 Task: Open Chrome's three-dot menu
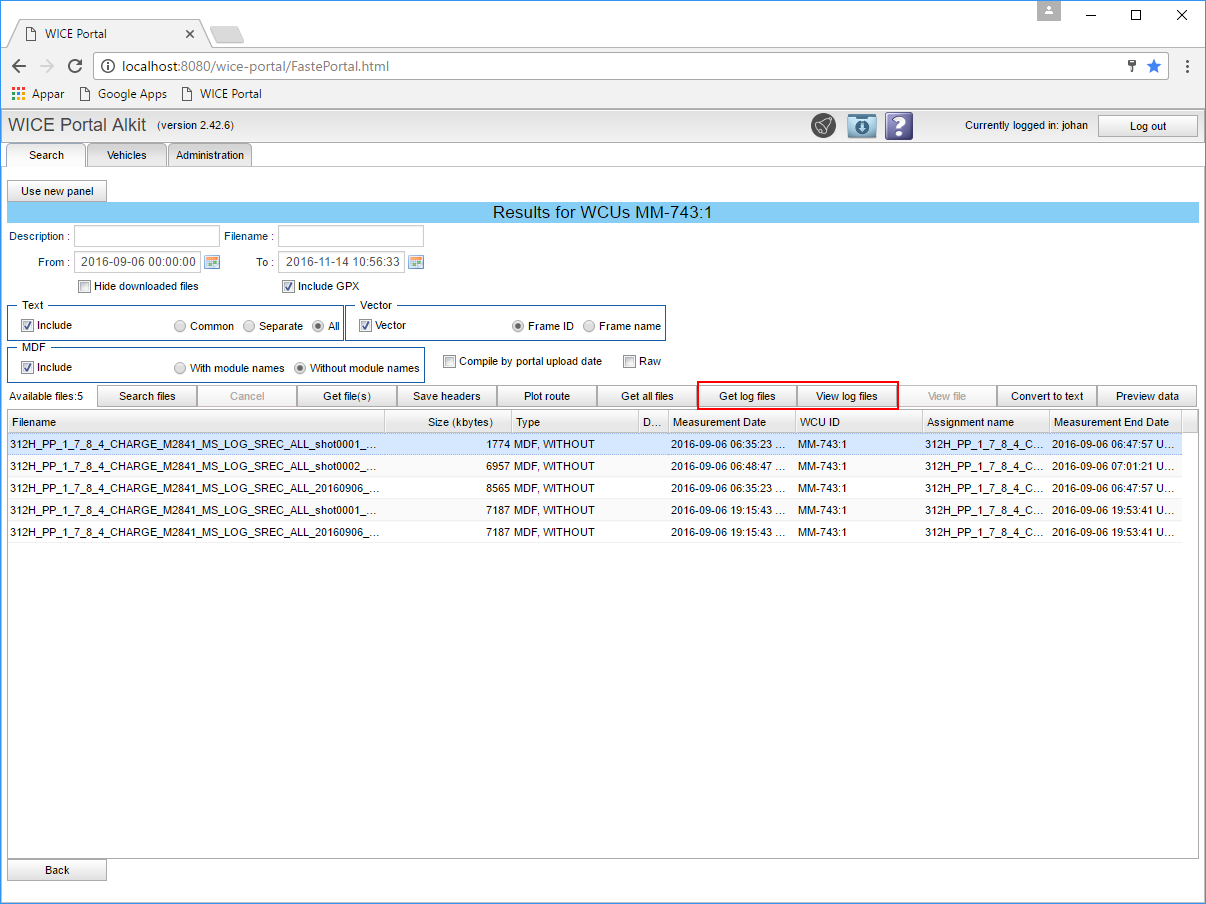coord(1187,66)
